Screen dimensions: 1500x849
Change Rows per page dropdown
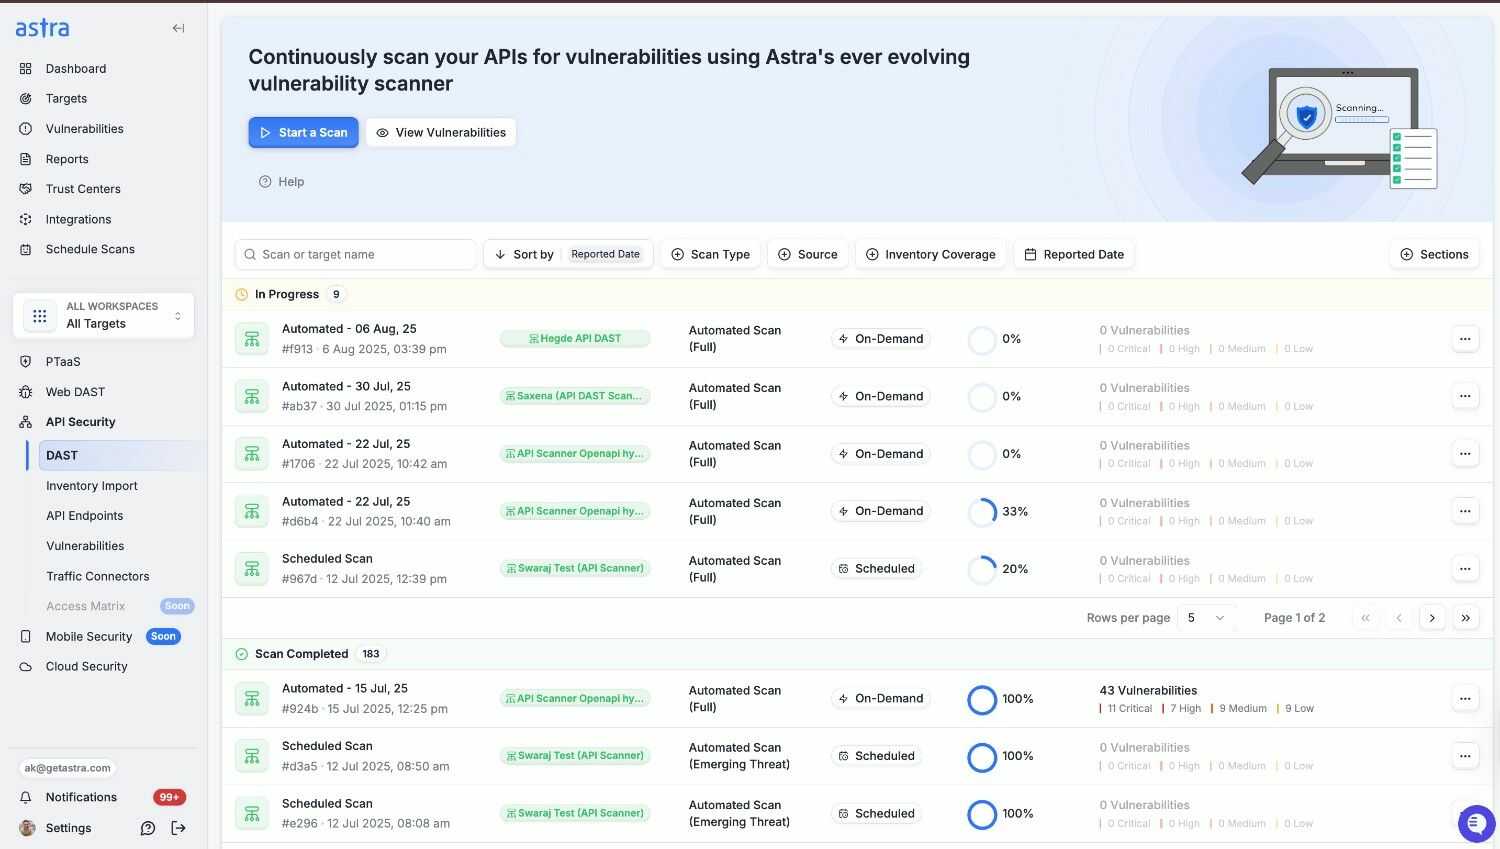(x=1205, y=617)
